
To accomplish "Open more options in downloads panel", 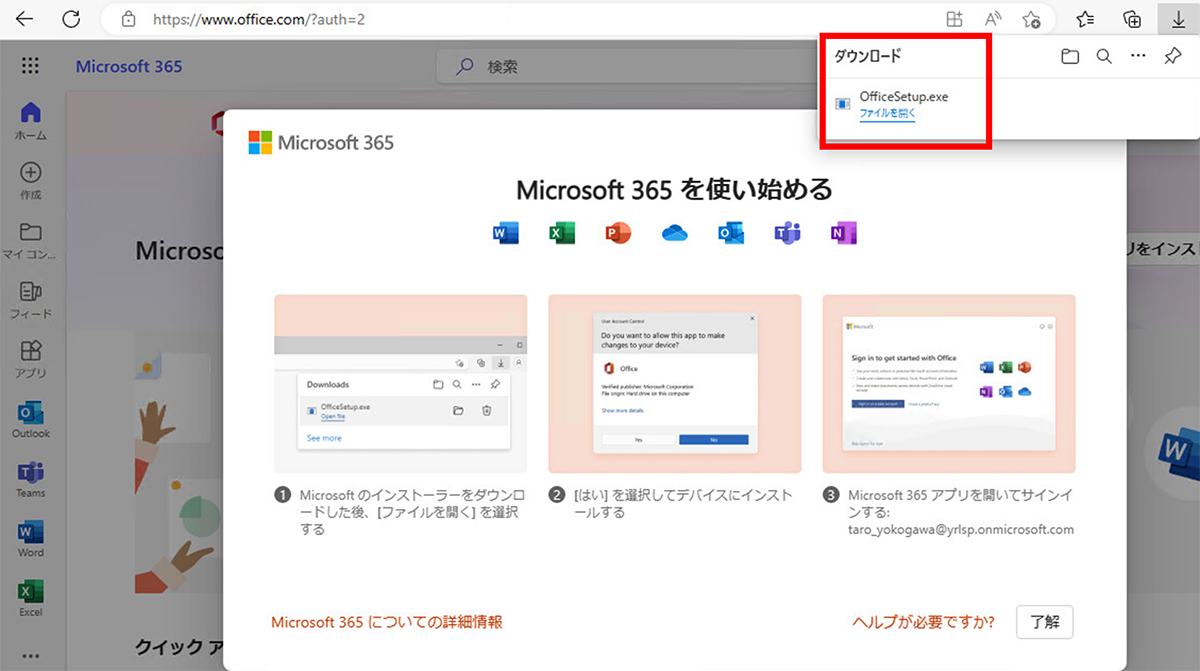I will pyautogui.click(x=1138, y=57).
